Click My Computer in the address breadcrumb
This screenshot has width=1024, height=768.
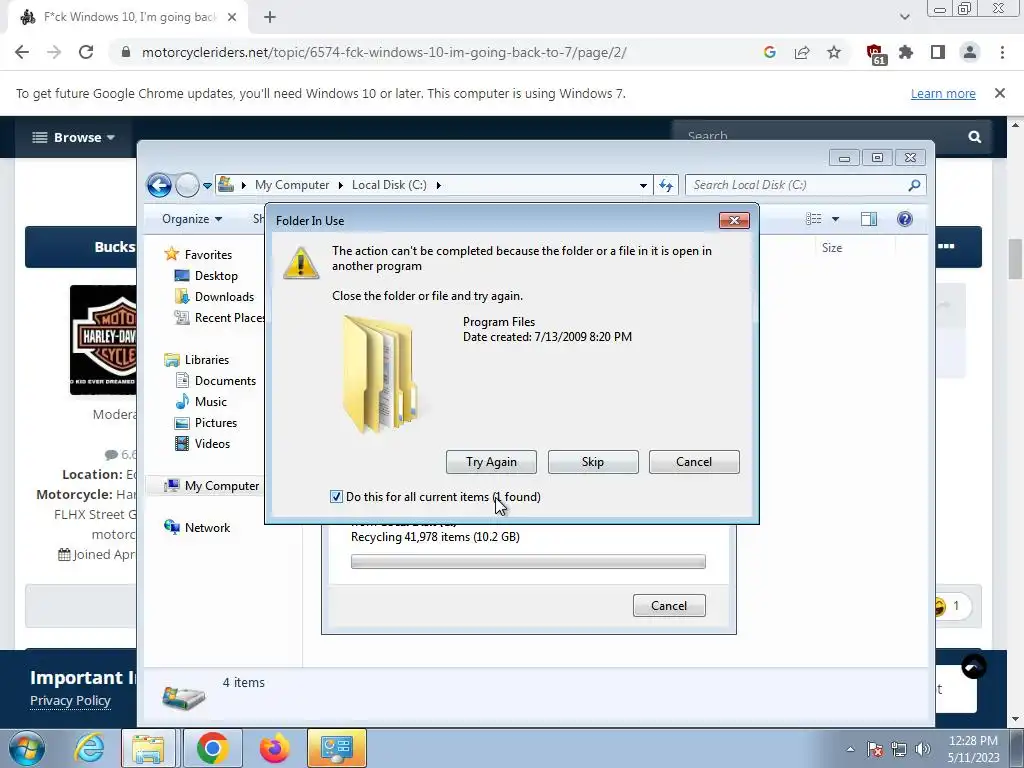point(292,185)
